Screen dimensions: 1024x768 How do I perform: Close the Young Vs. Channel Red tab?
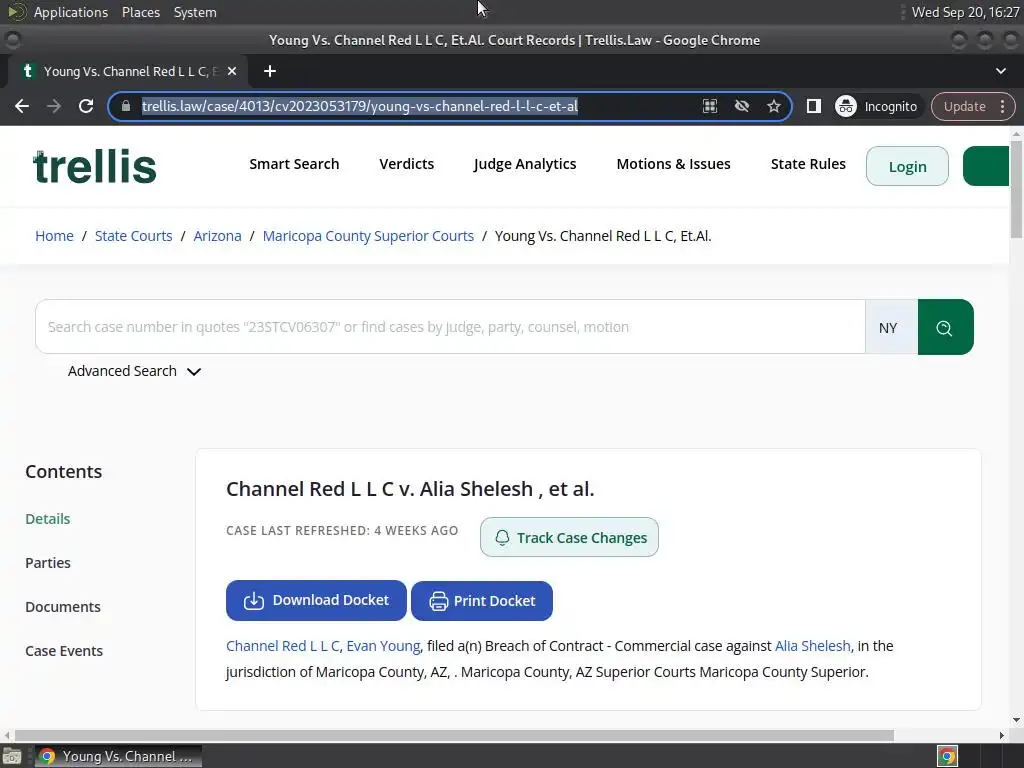(232, 71)
